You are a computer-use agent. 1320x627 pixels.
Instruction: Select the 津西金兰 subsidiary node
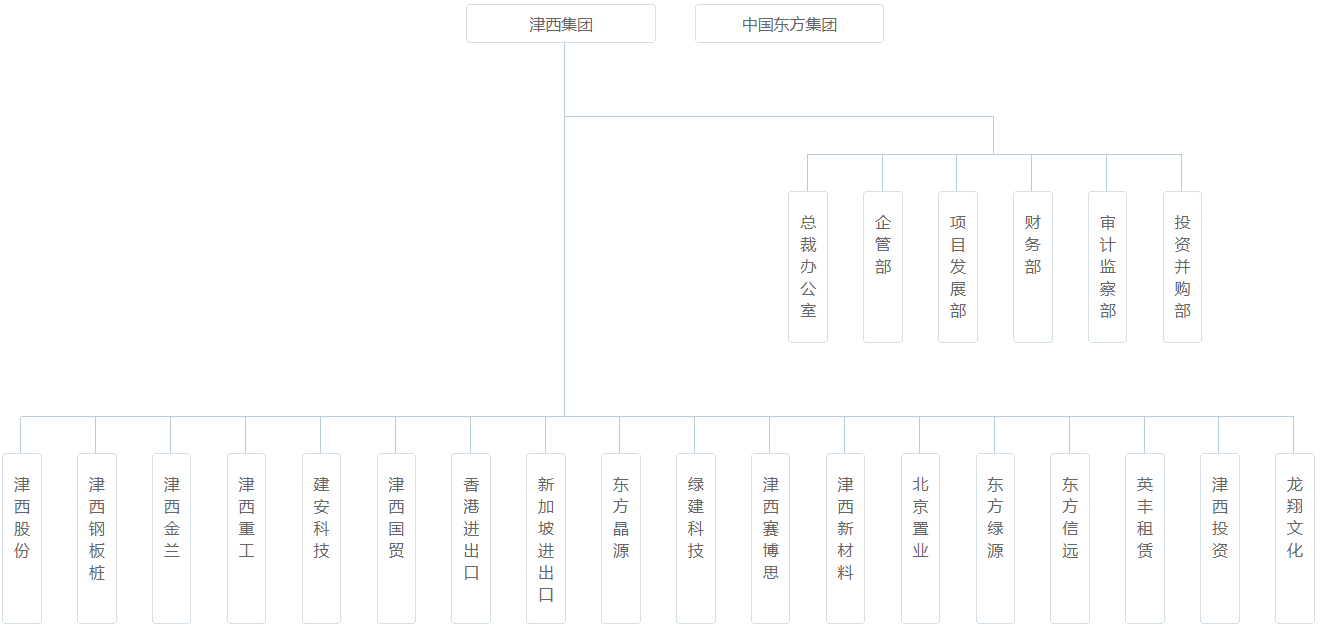tap(171, 538)
